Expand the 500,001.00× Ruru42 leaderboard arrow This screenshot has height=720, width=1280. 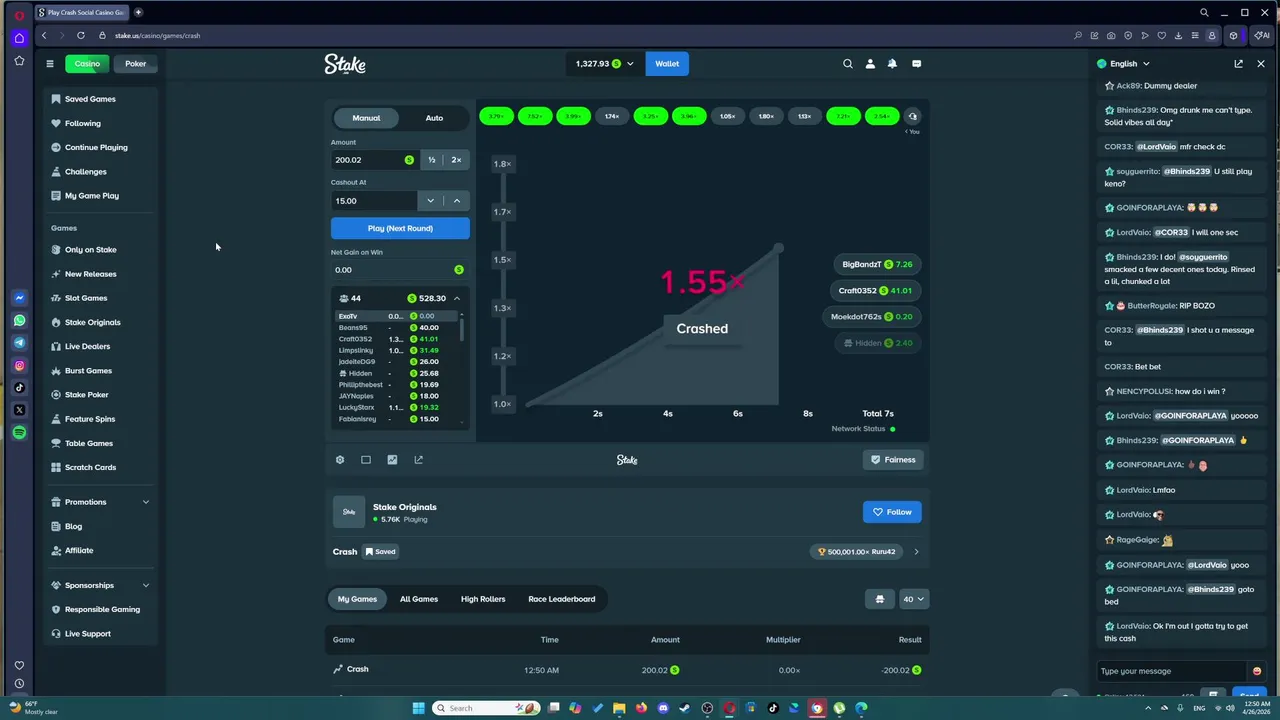point(916,552)
